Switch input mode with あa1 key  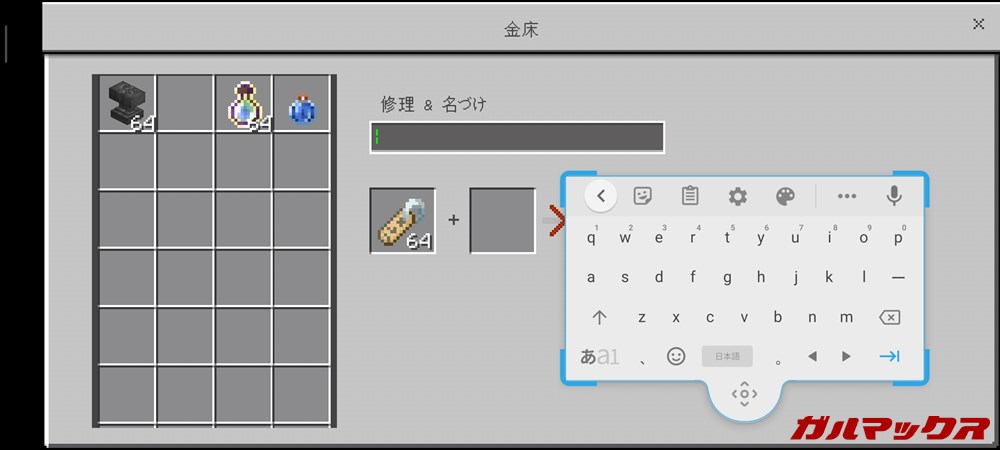click(599, 356)
